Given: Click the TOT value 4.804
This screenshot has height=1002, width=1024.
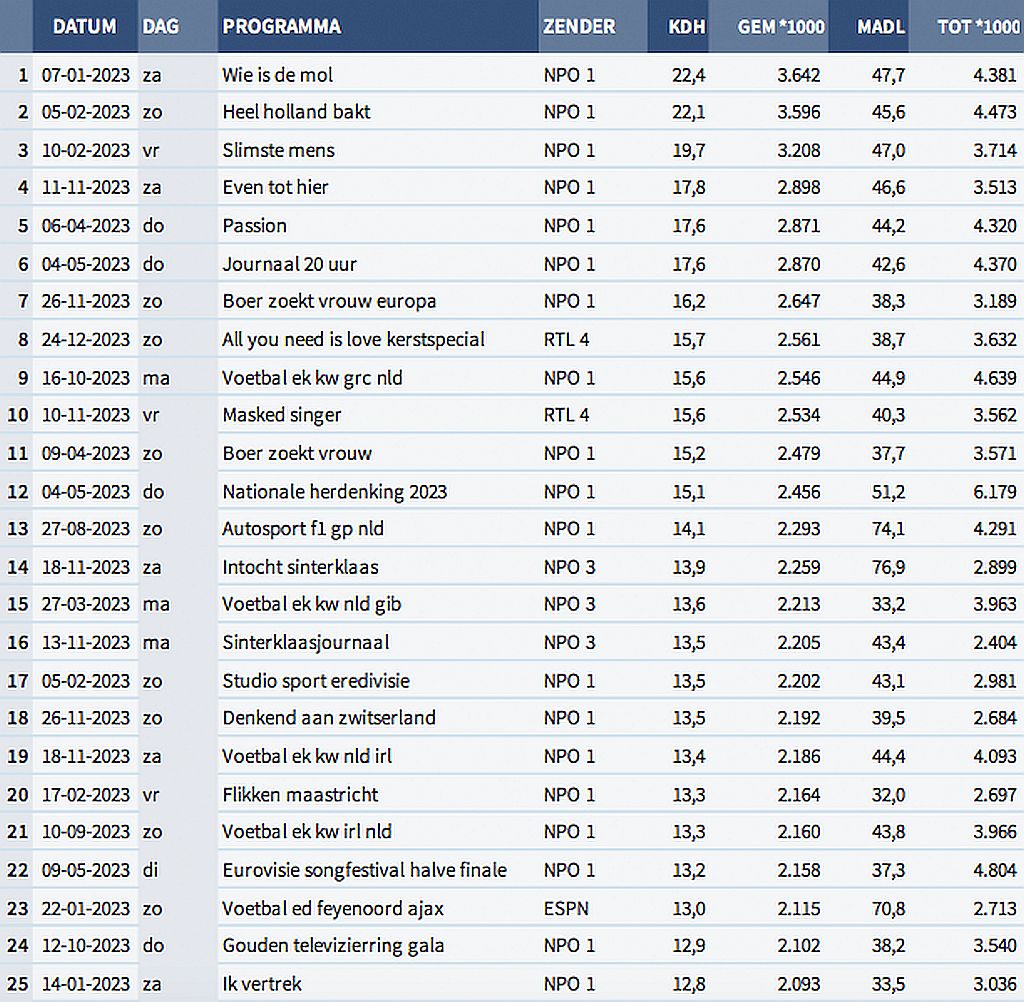Looking at the screenshot, I should pyautogui.click(x=995, y=870).
